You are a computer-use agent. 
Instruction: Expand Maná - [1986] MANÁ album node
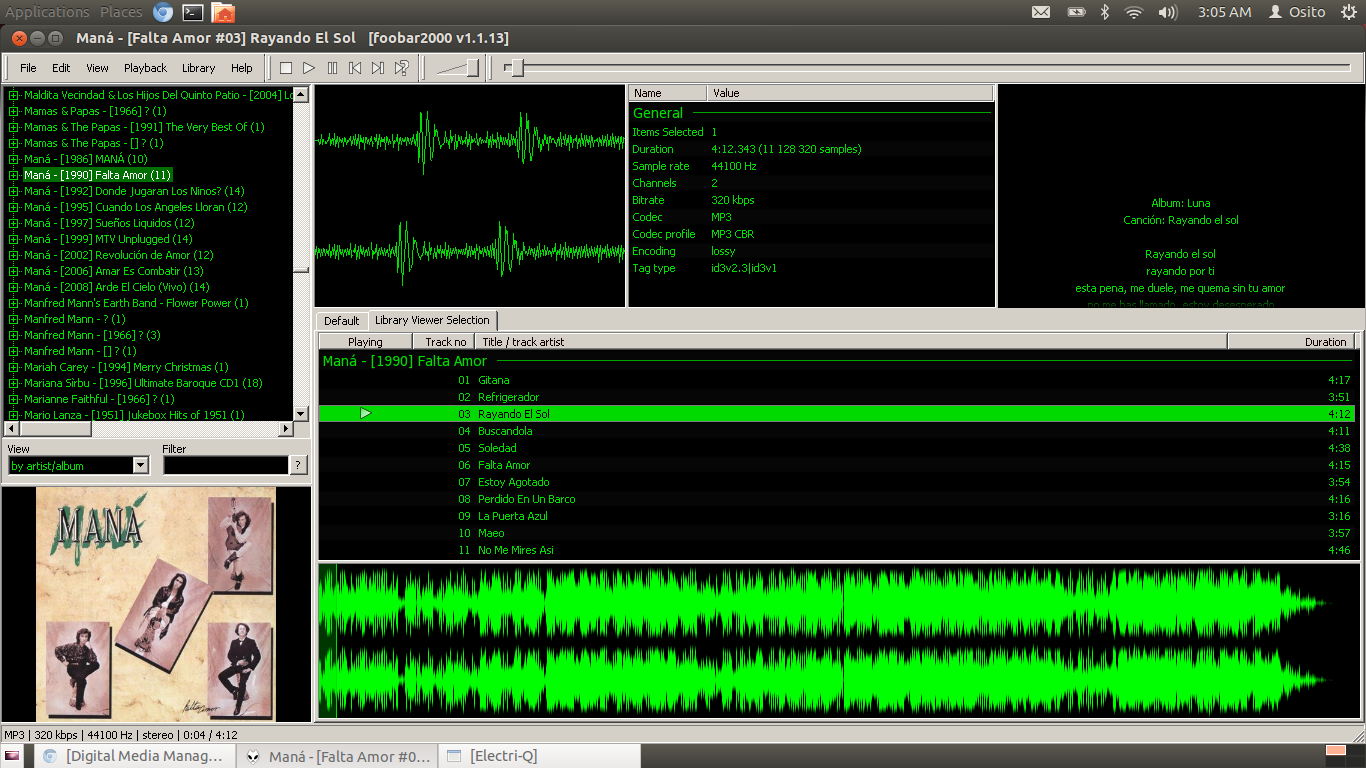point(14,159)
